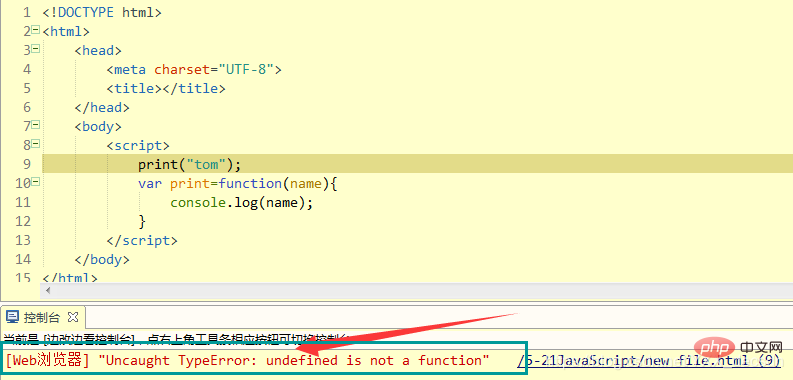793x380 pixels.
Task: Click the horizontal scrollbar track of editor
Action: click(420, 291)
